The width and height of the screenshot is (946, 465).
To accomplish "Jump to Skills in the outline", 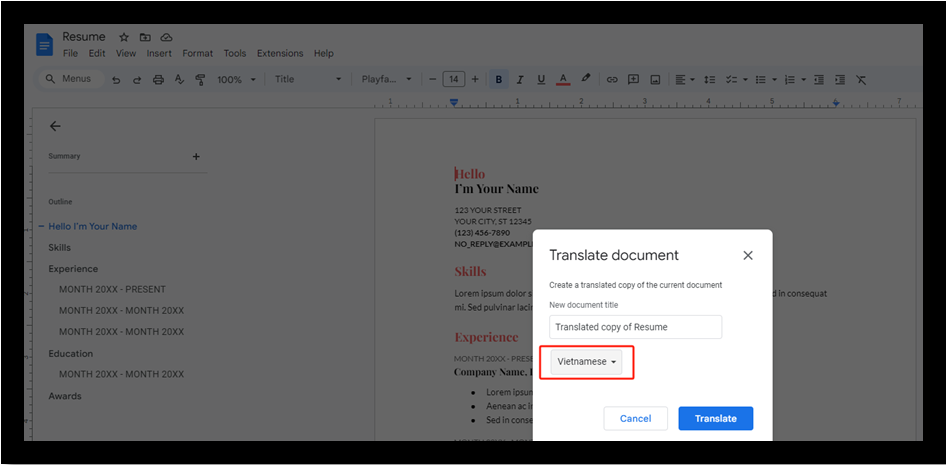I will (x=60, y=247).
